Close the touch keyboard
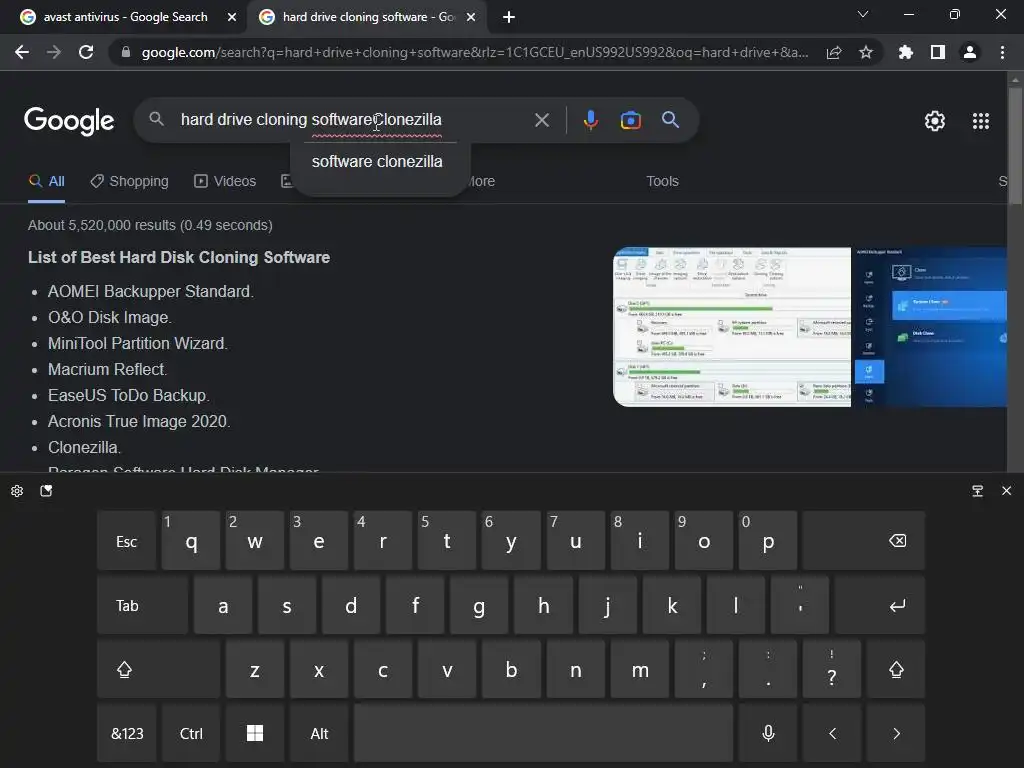Screen dimensions: 1024x768 (1006, 491)
